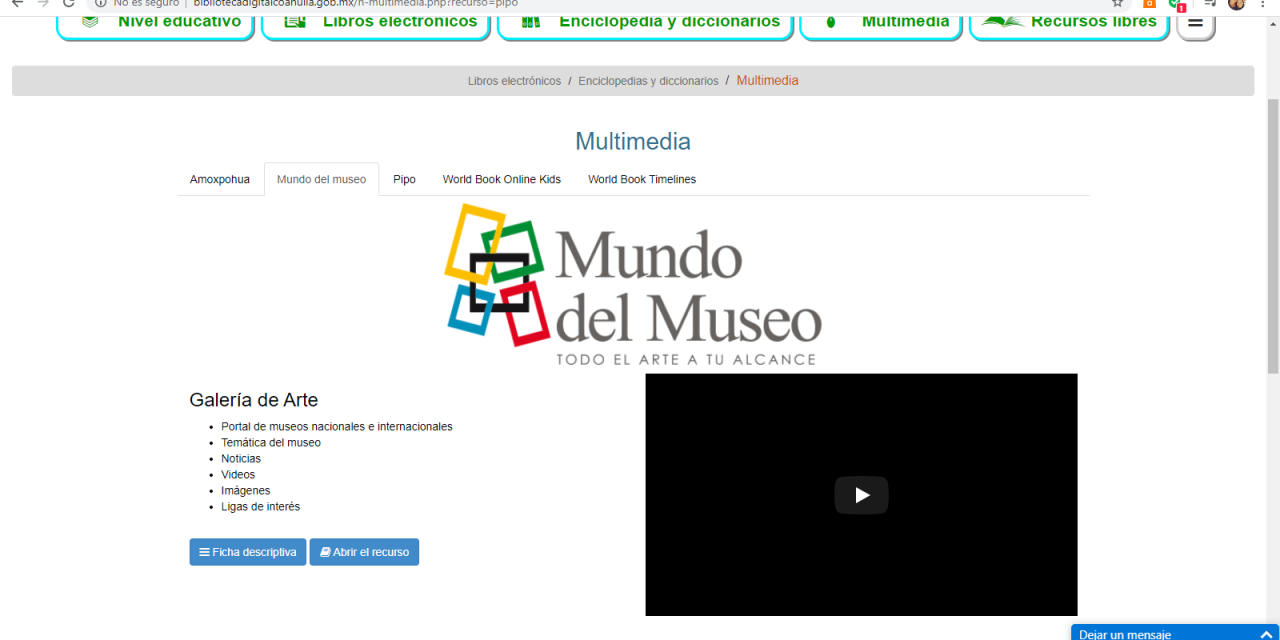Bookmark this page with the star icon
The width and height of the screenshot is (1280, 640).
(x=1118, y=3)
